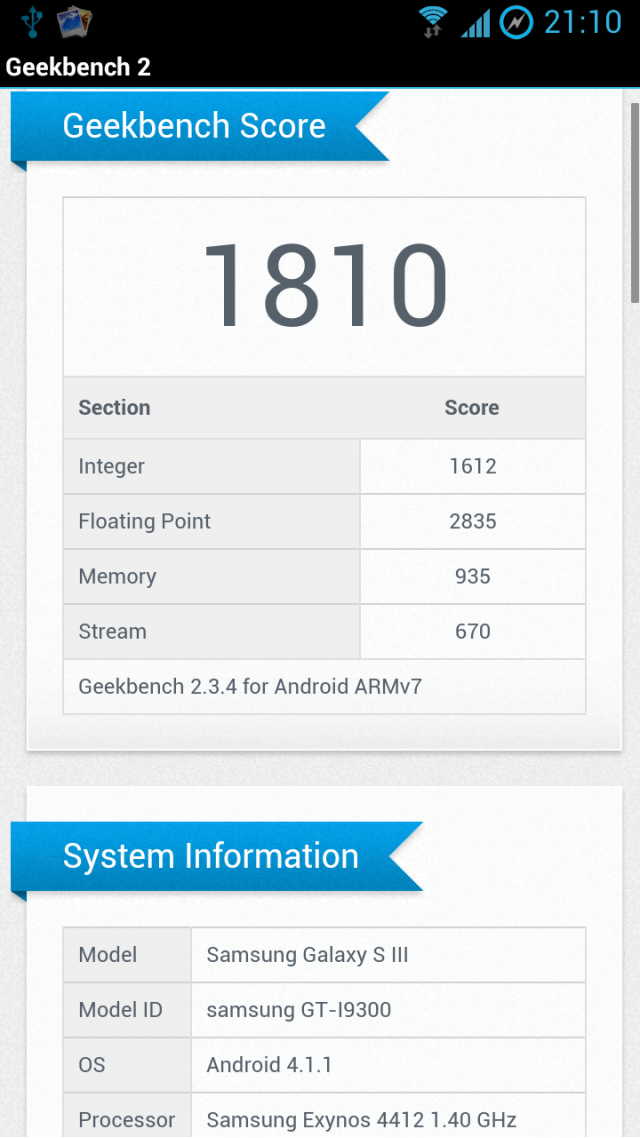Tap the Section column header
Viewport: 640px width, 1138px height.
pos(114,407)
